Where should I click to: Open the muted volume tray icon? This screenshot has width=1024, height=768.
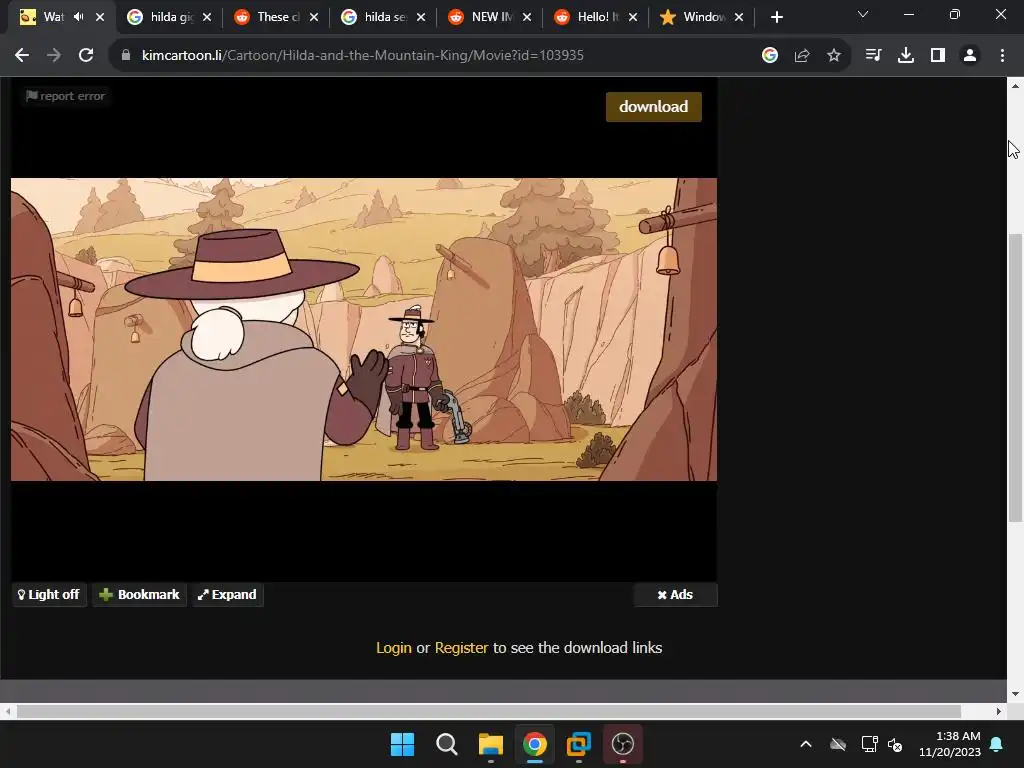(895, 744)
